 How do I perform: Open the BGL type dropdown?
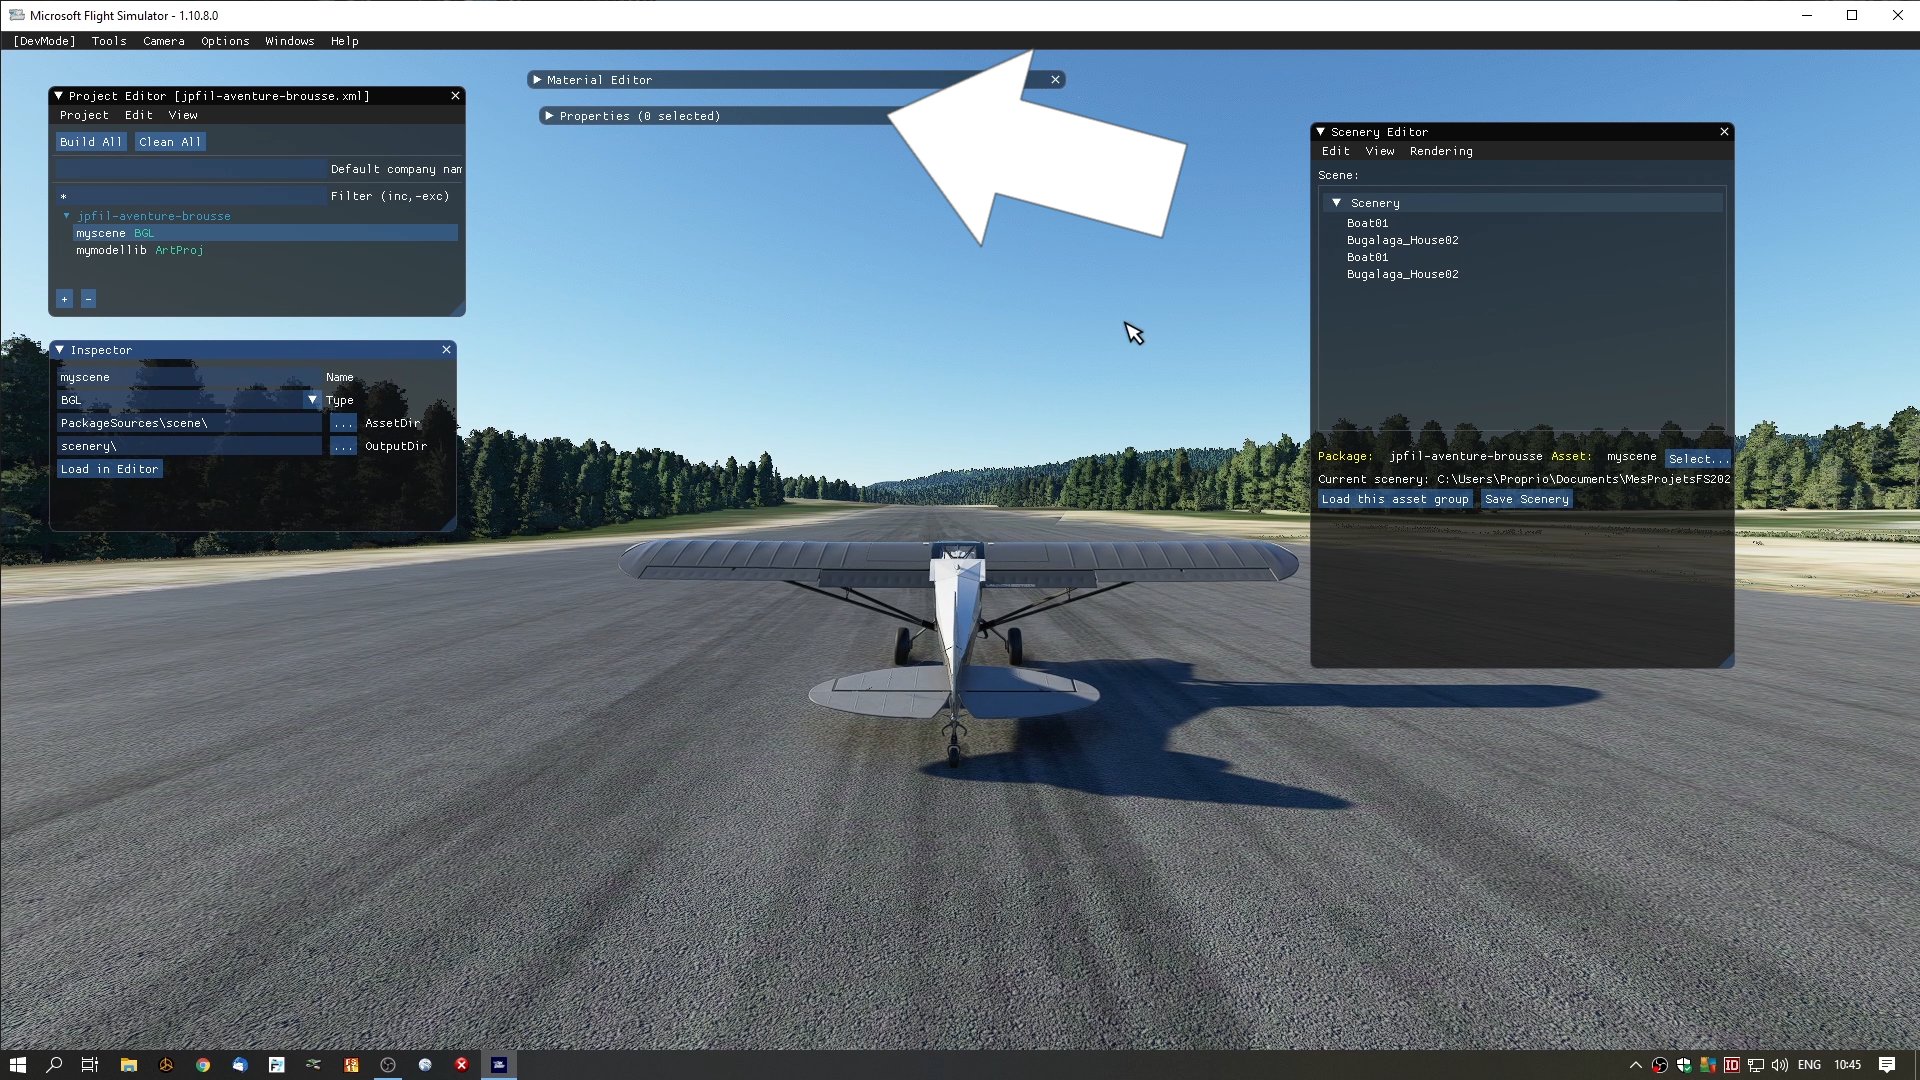(x=312, y=400)
